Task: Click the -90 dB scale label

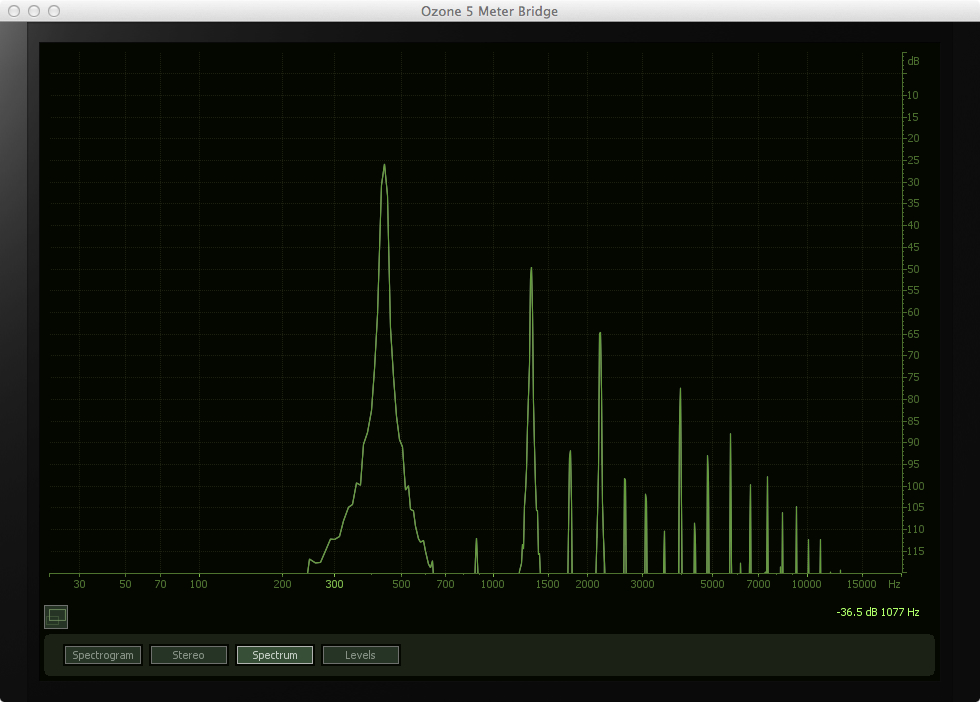Action: pos(912,443)
